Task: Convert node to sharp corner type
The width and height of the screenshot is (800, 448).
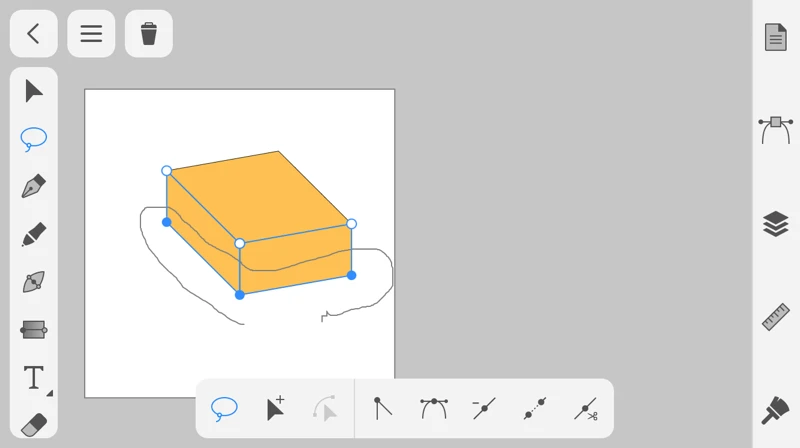Action: (x=382, y=408)
